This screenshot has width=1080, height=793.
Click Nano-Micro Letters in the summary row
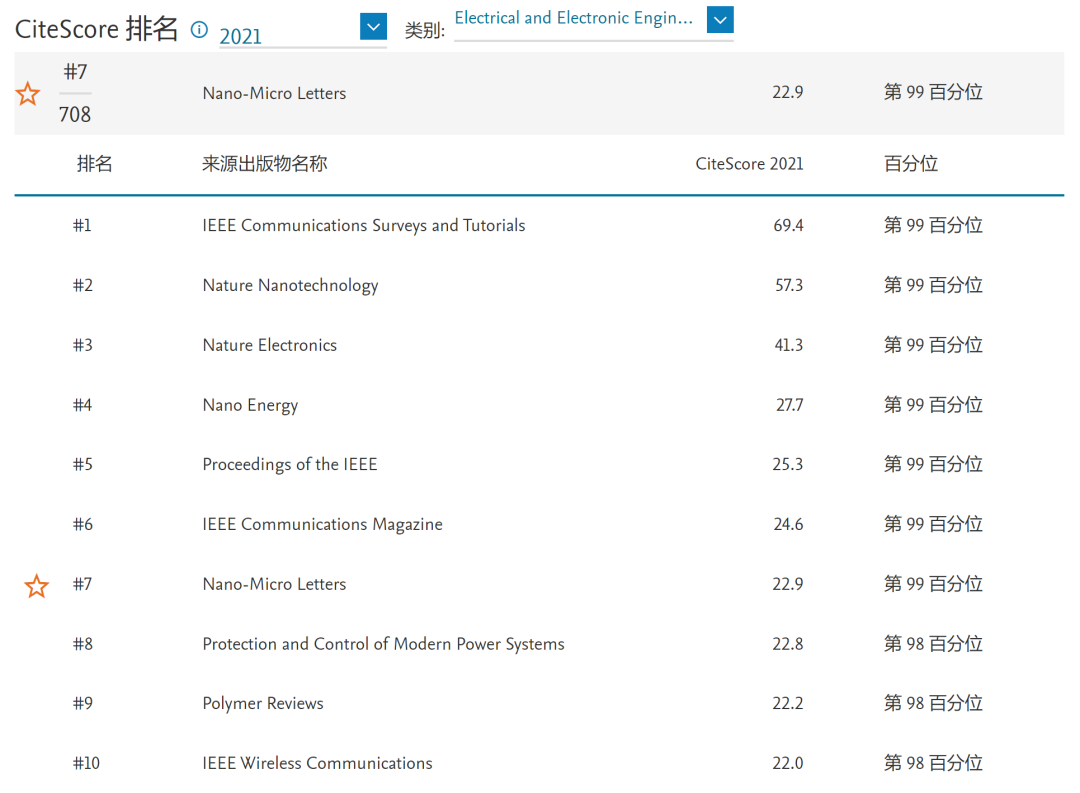point(274,93)
